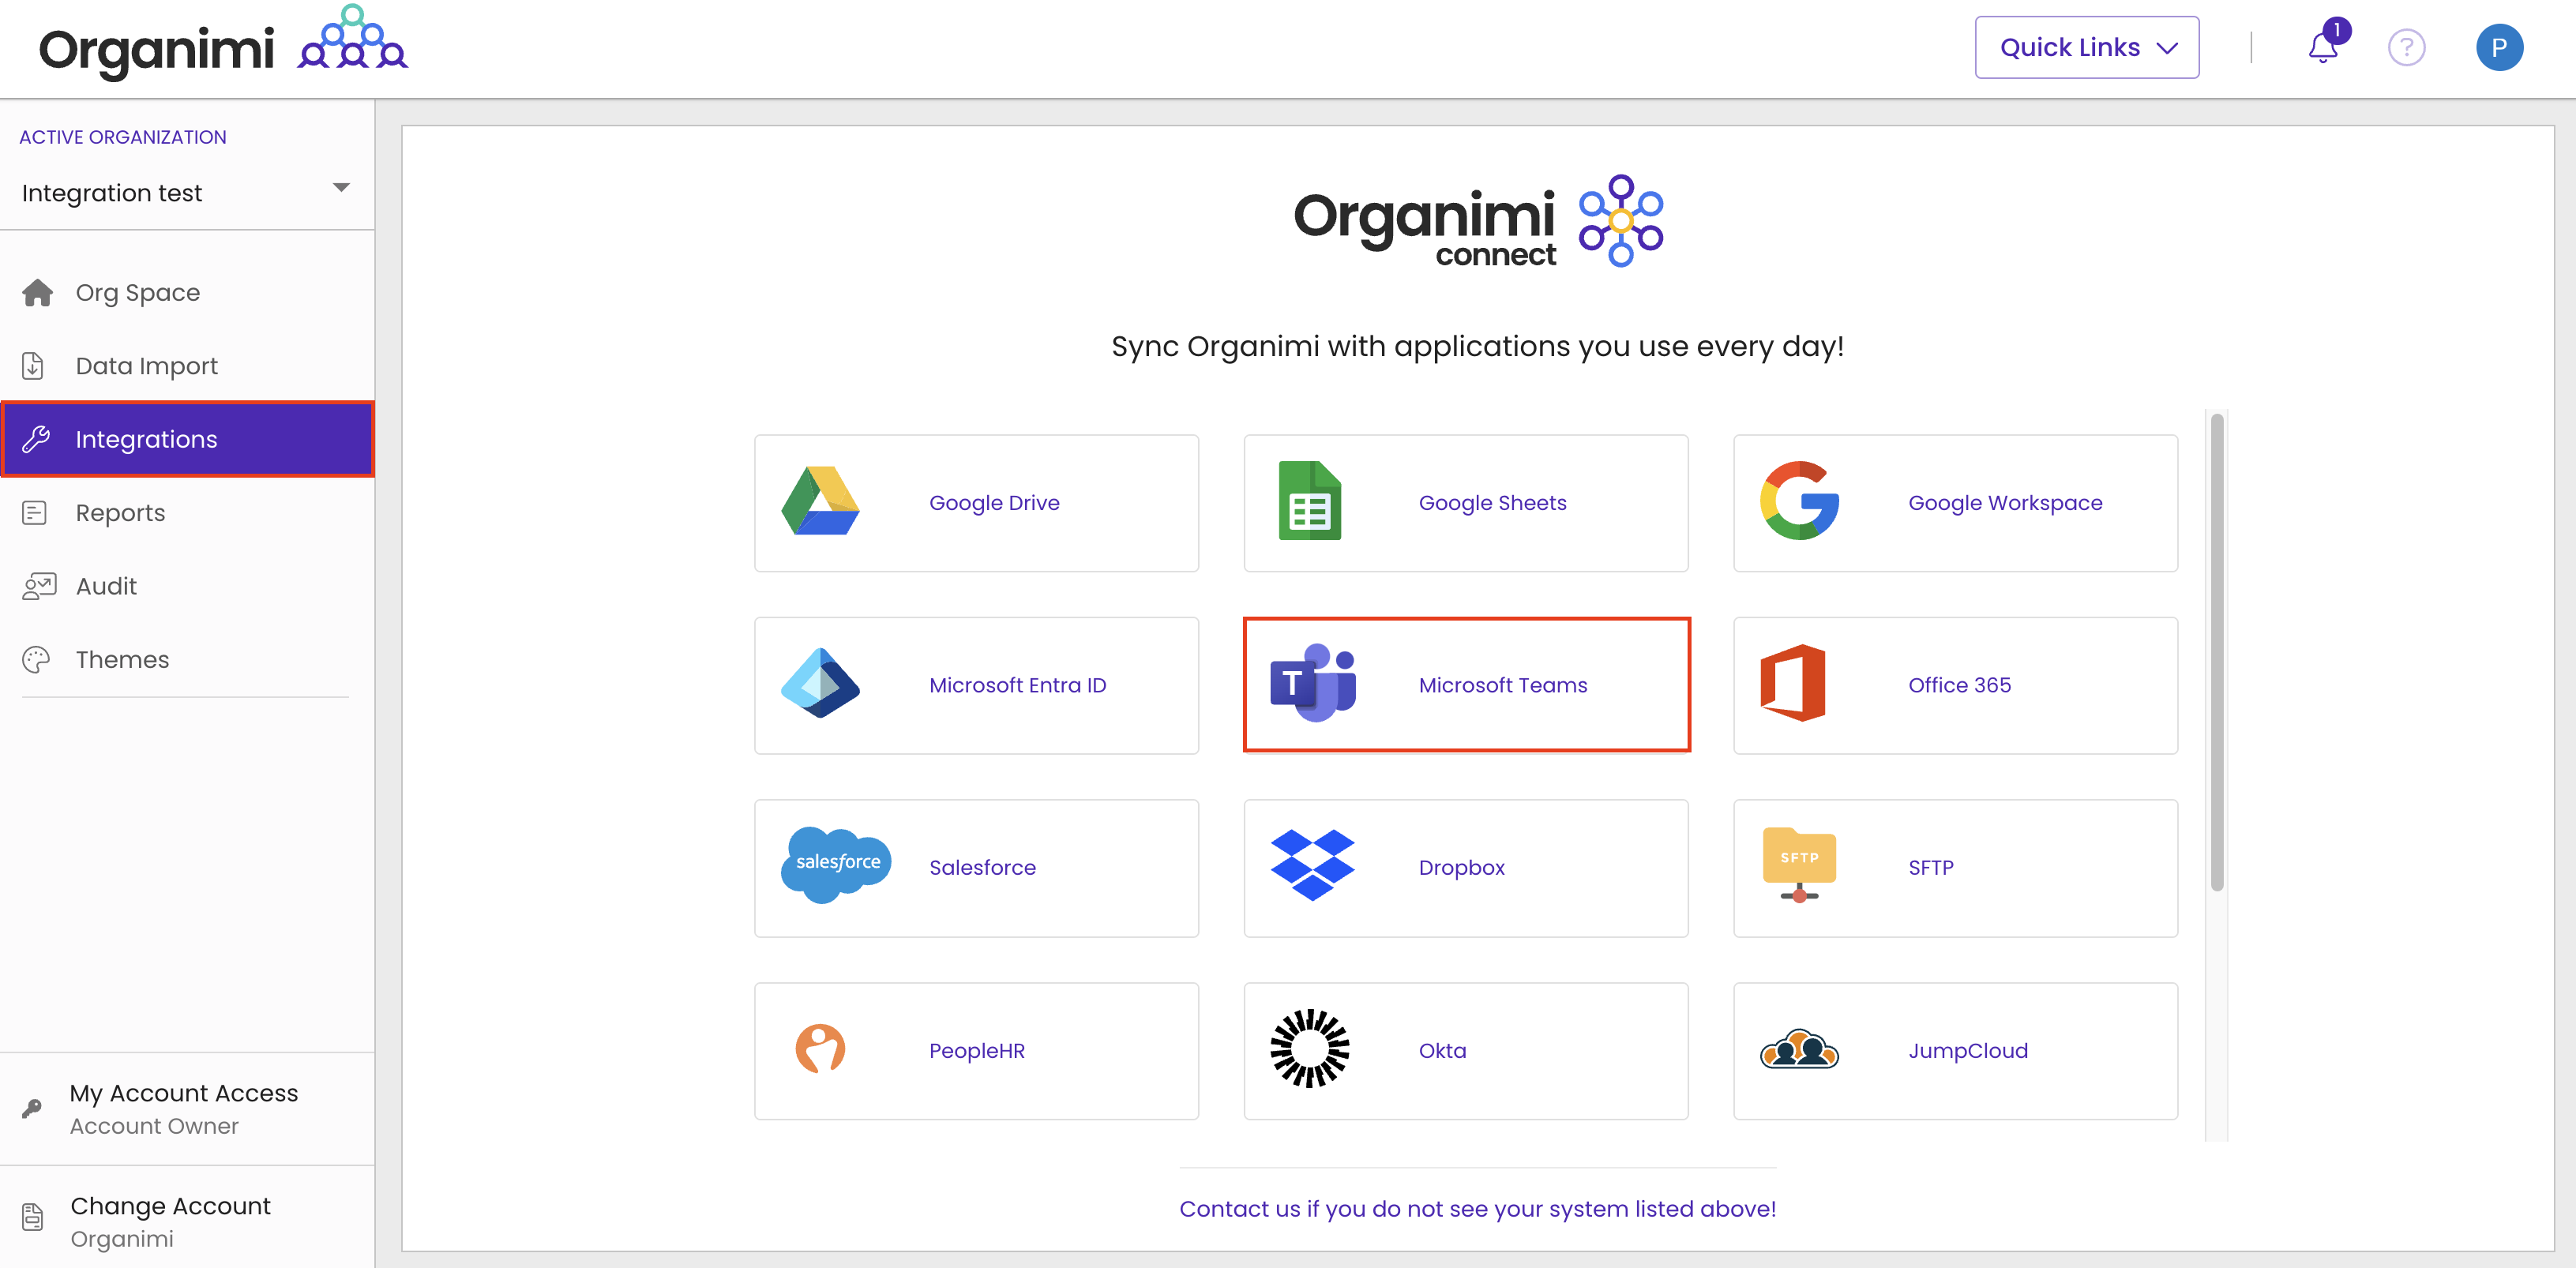
Task: Open the Data Import menu item
Action: (x=146, y=366)
